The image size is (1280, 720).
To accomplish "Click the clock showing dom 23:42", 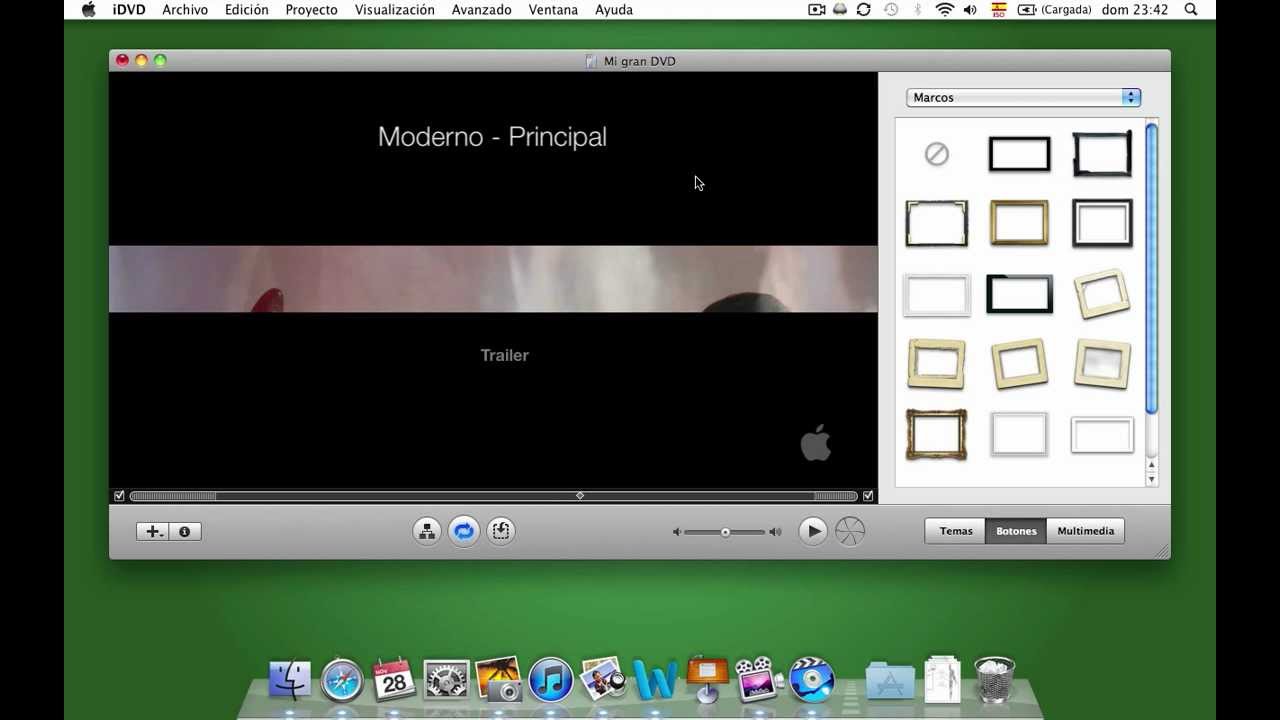I will tap(1137, 10).
